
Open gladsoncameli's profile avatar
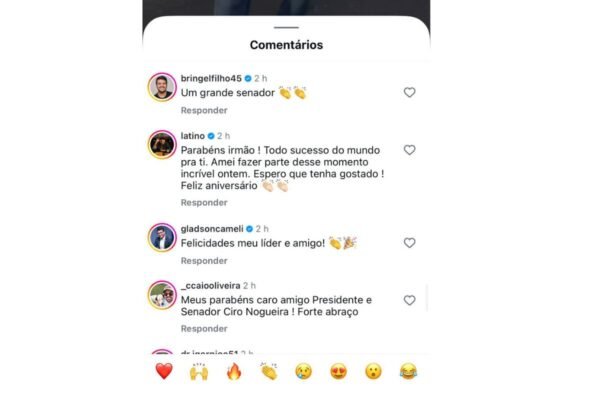[x=162, y=237]
